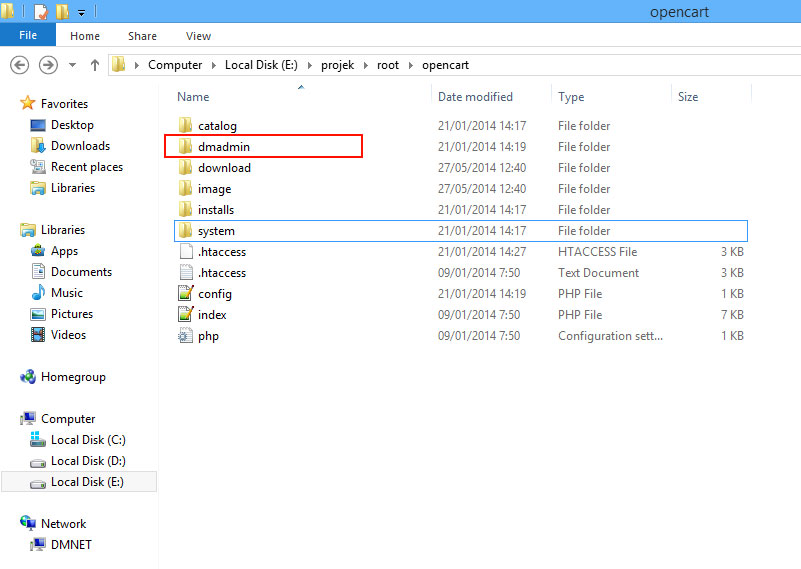Open the Share ribbon tab
The width and height of the screenshot is (801, 569).
(x=142, y=36)
